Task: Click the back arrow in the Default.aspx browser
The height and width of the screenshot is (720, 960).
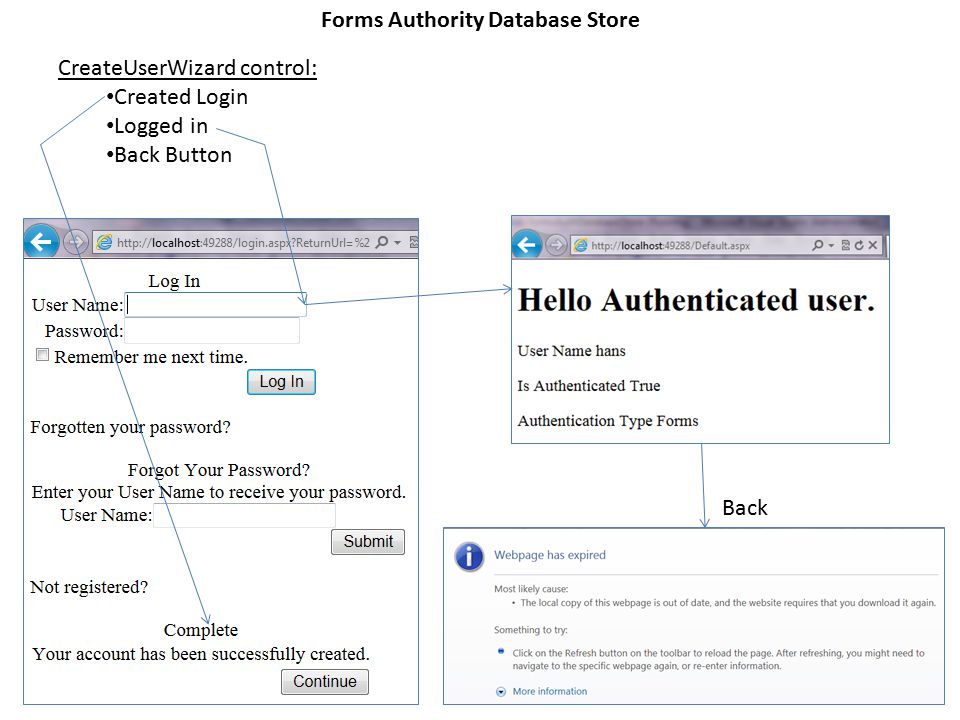Action: (527, 245)
